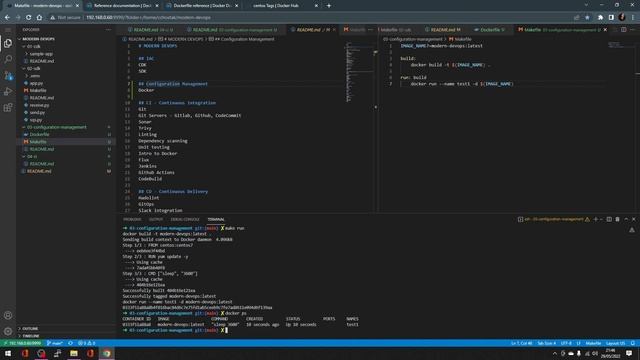Click UTF-8 encoding in status bar
This screenshot has height=360, width=640.
click(566, 343)
